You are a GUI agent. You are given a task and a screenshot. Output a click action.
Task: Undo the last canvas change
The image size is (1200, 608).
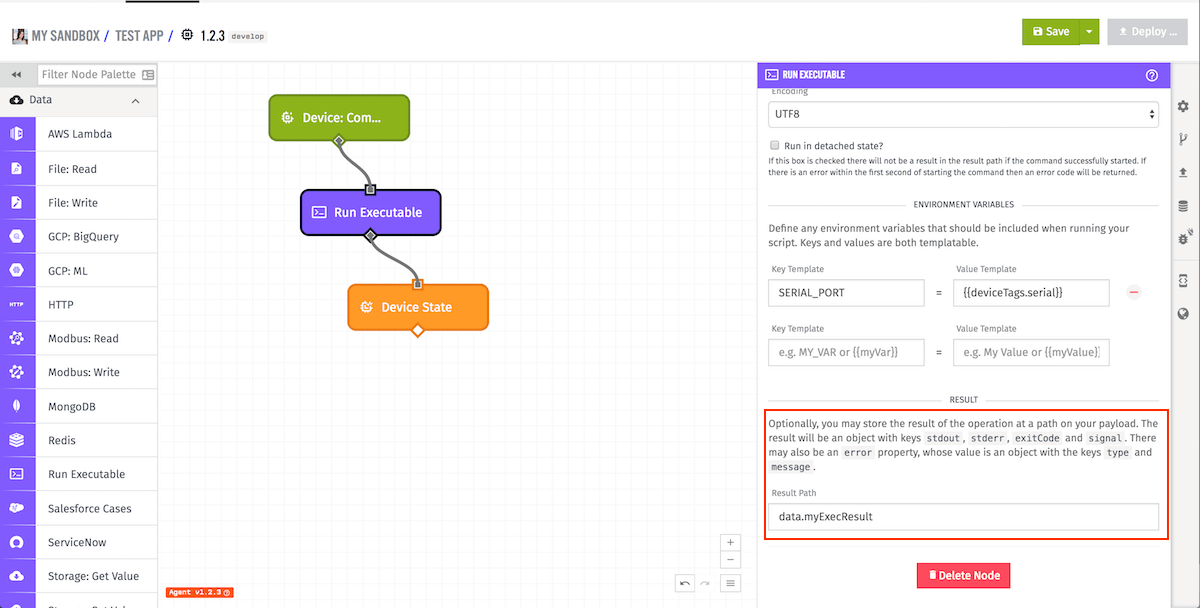point(685,583)
